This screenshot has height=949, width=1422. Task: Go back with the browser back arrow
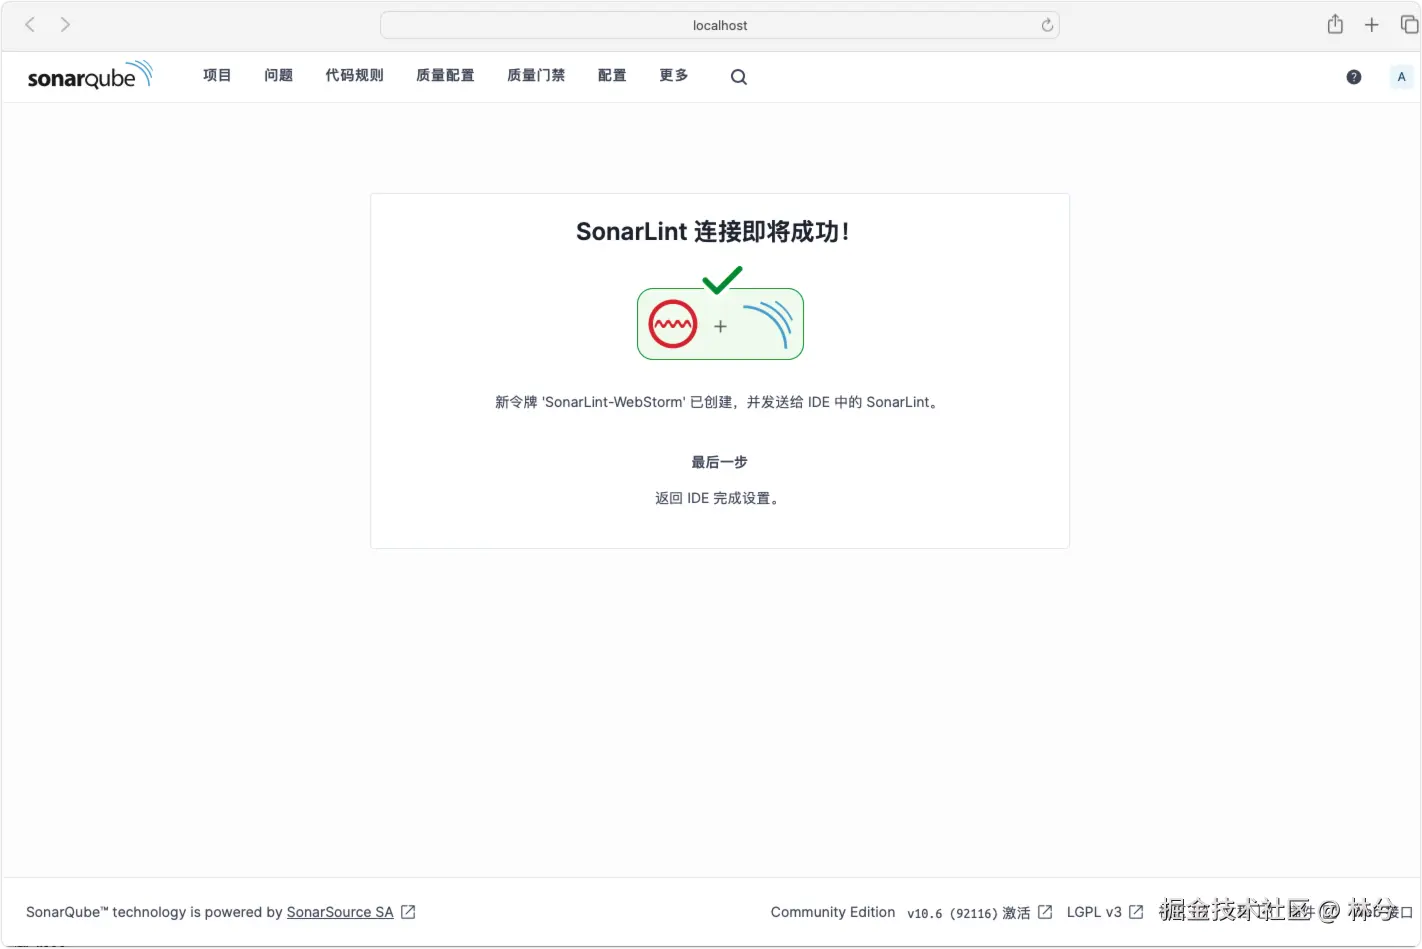point(30,25)
